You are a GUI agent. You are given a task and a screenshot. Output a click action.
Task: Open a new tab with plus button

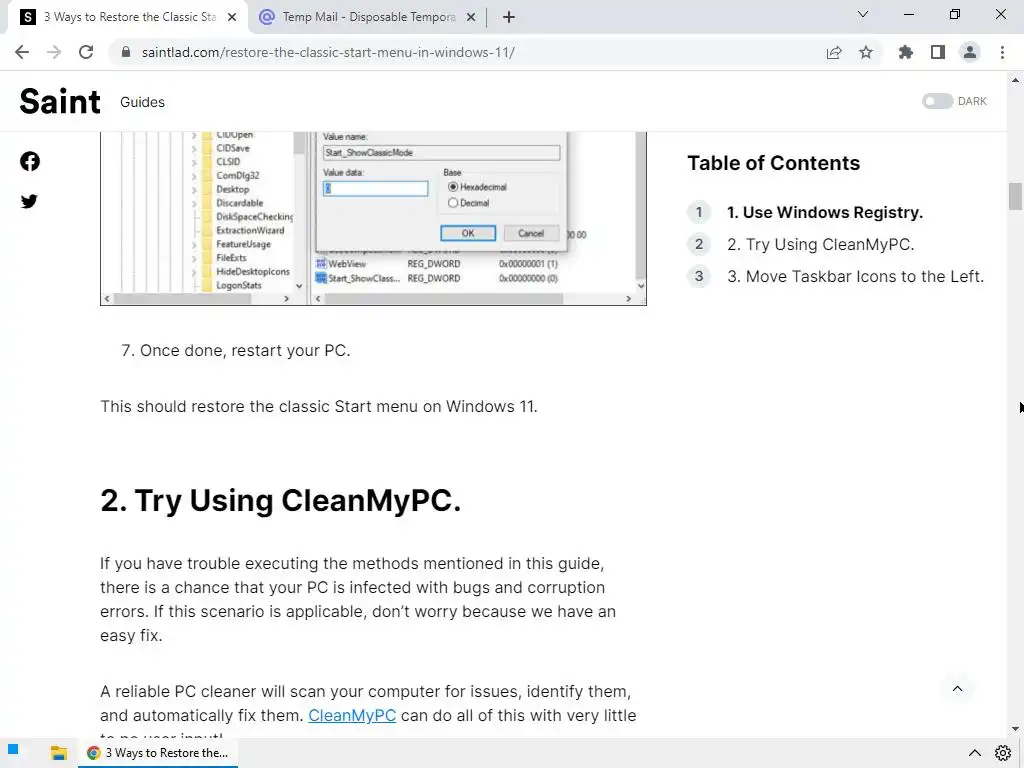[509, 18]
